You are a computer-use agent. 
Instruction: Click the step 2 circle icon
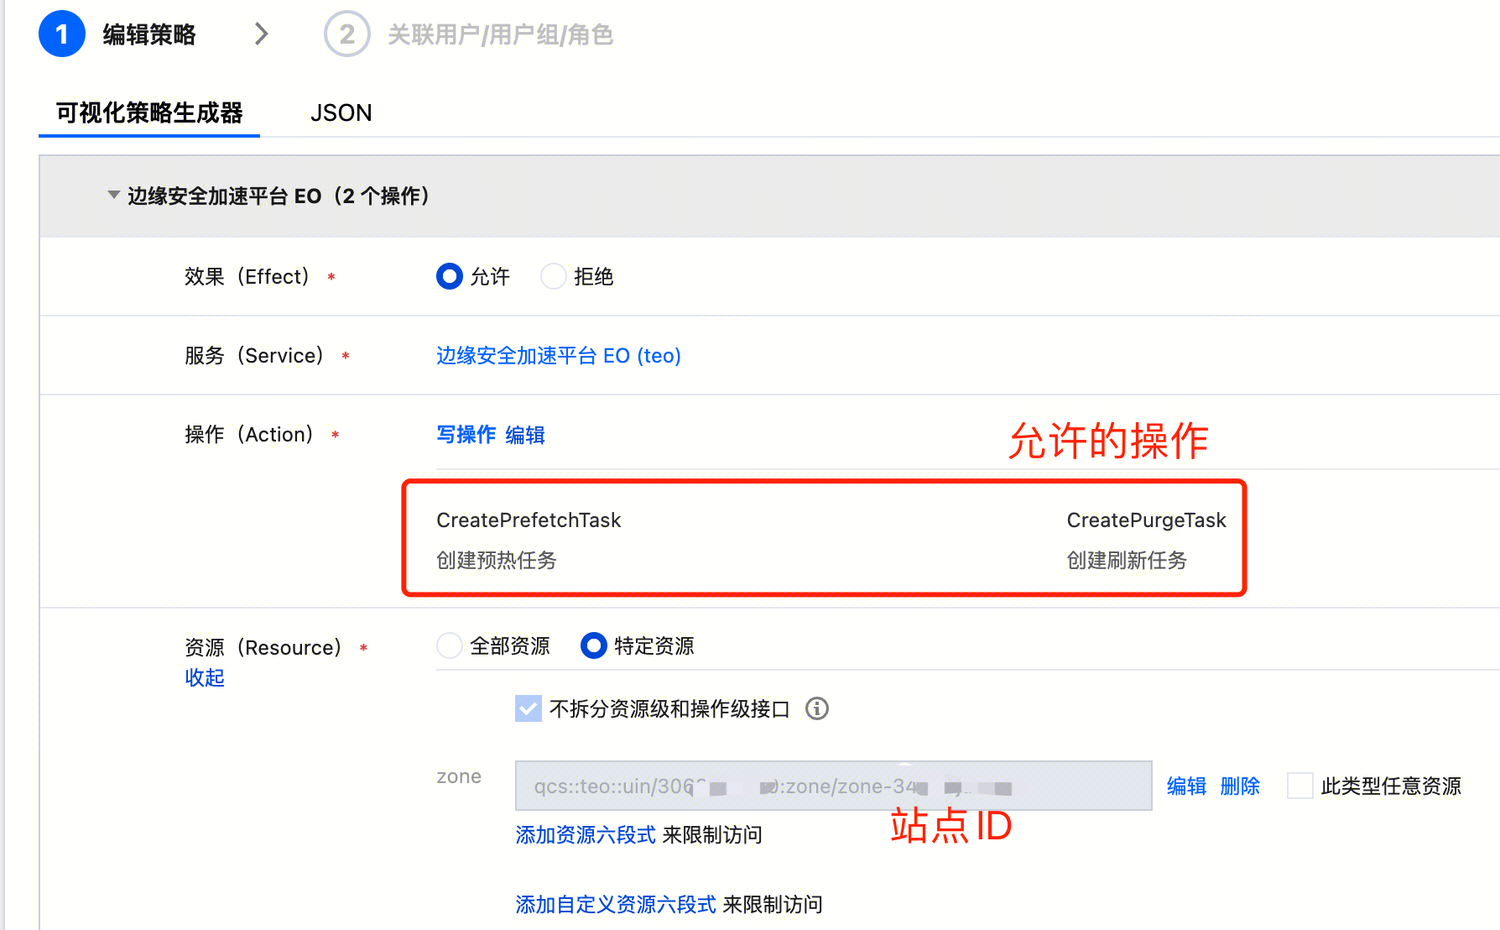347,34
